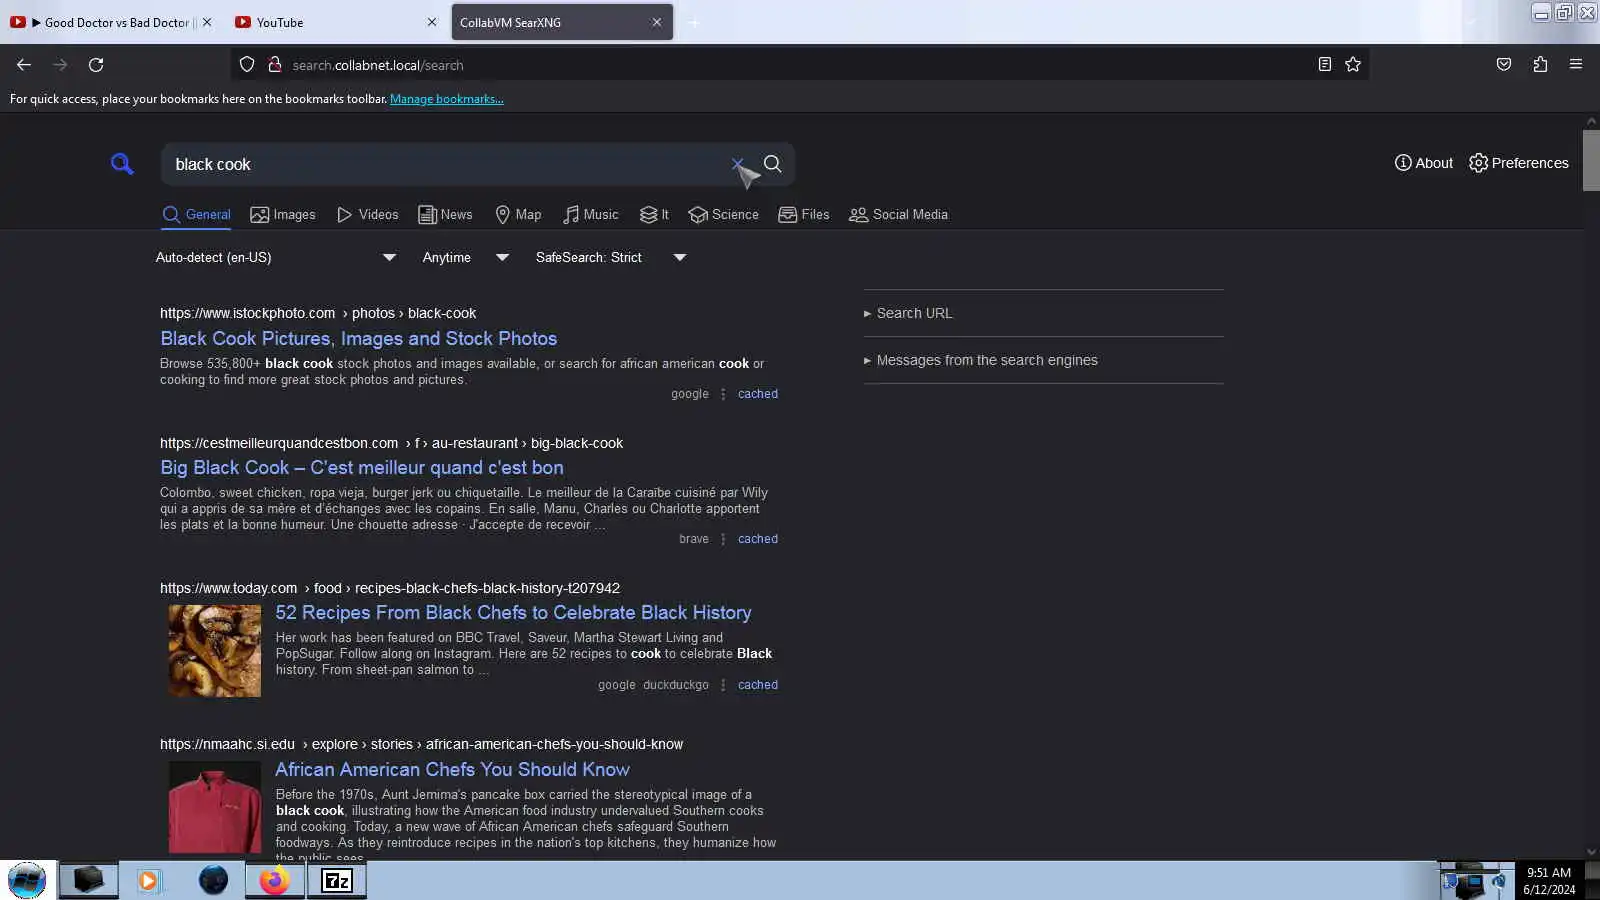Screen dimensions: 1600x900
Task: Open the browser extensions panel
Action: (x=1540, y=65)
